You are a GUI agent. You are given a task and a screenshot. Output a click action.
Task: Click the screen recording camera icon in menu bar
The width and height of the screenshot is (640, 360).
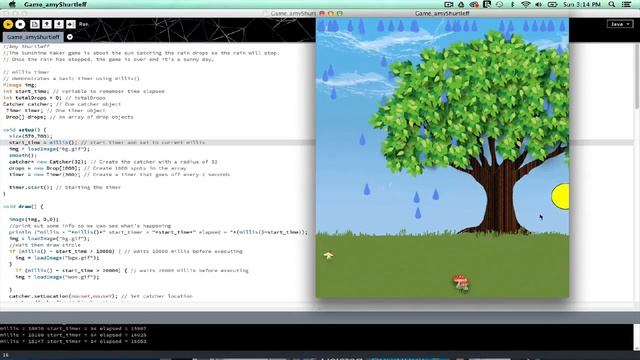tap(449, 4)
